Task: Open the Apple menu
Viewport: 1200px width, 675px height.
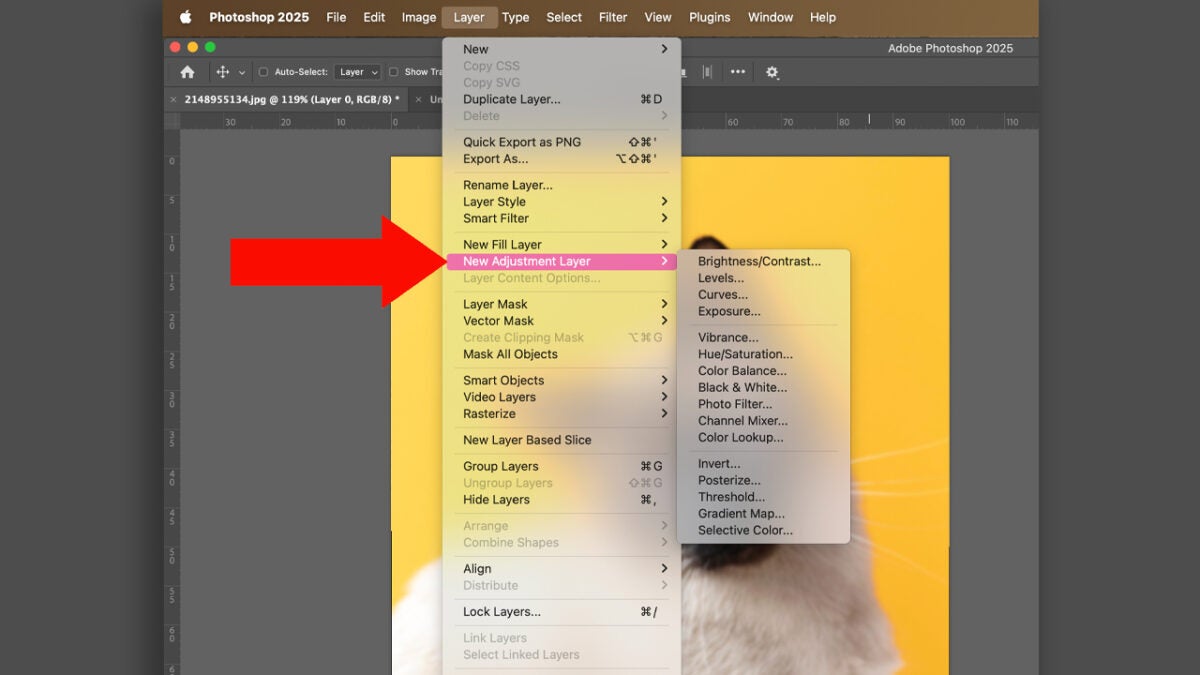Action: (185, 17)
